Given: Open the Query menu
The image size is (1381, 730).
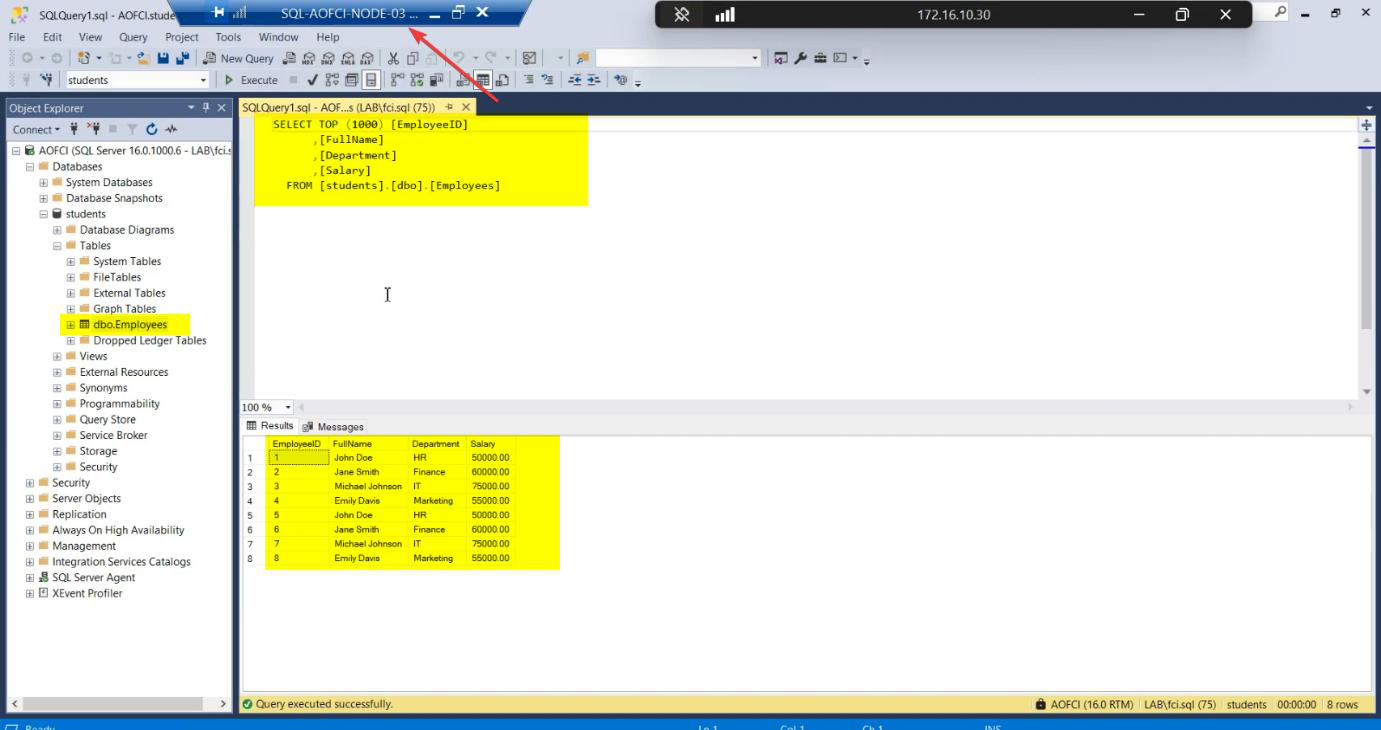Looking at the screenshot, I should point(133,37).
